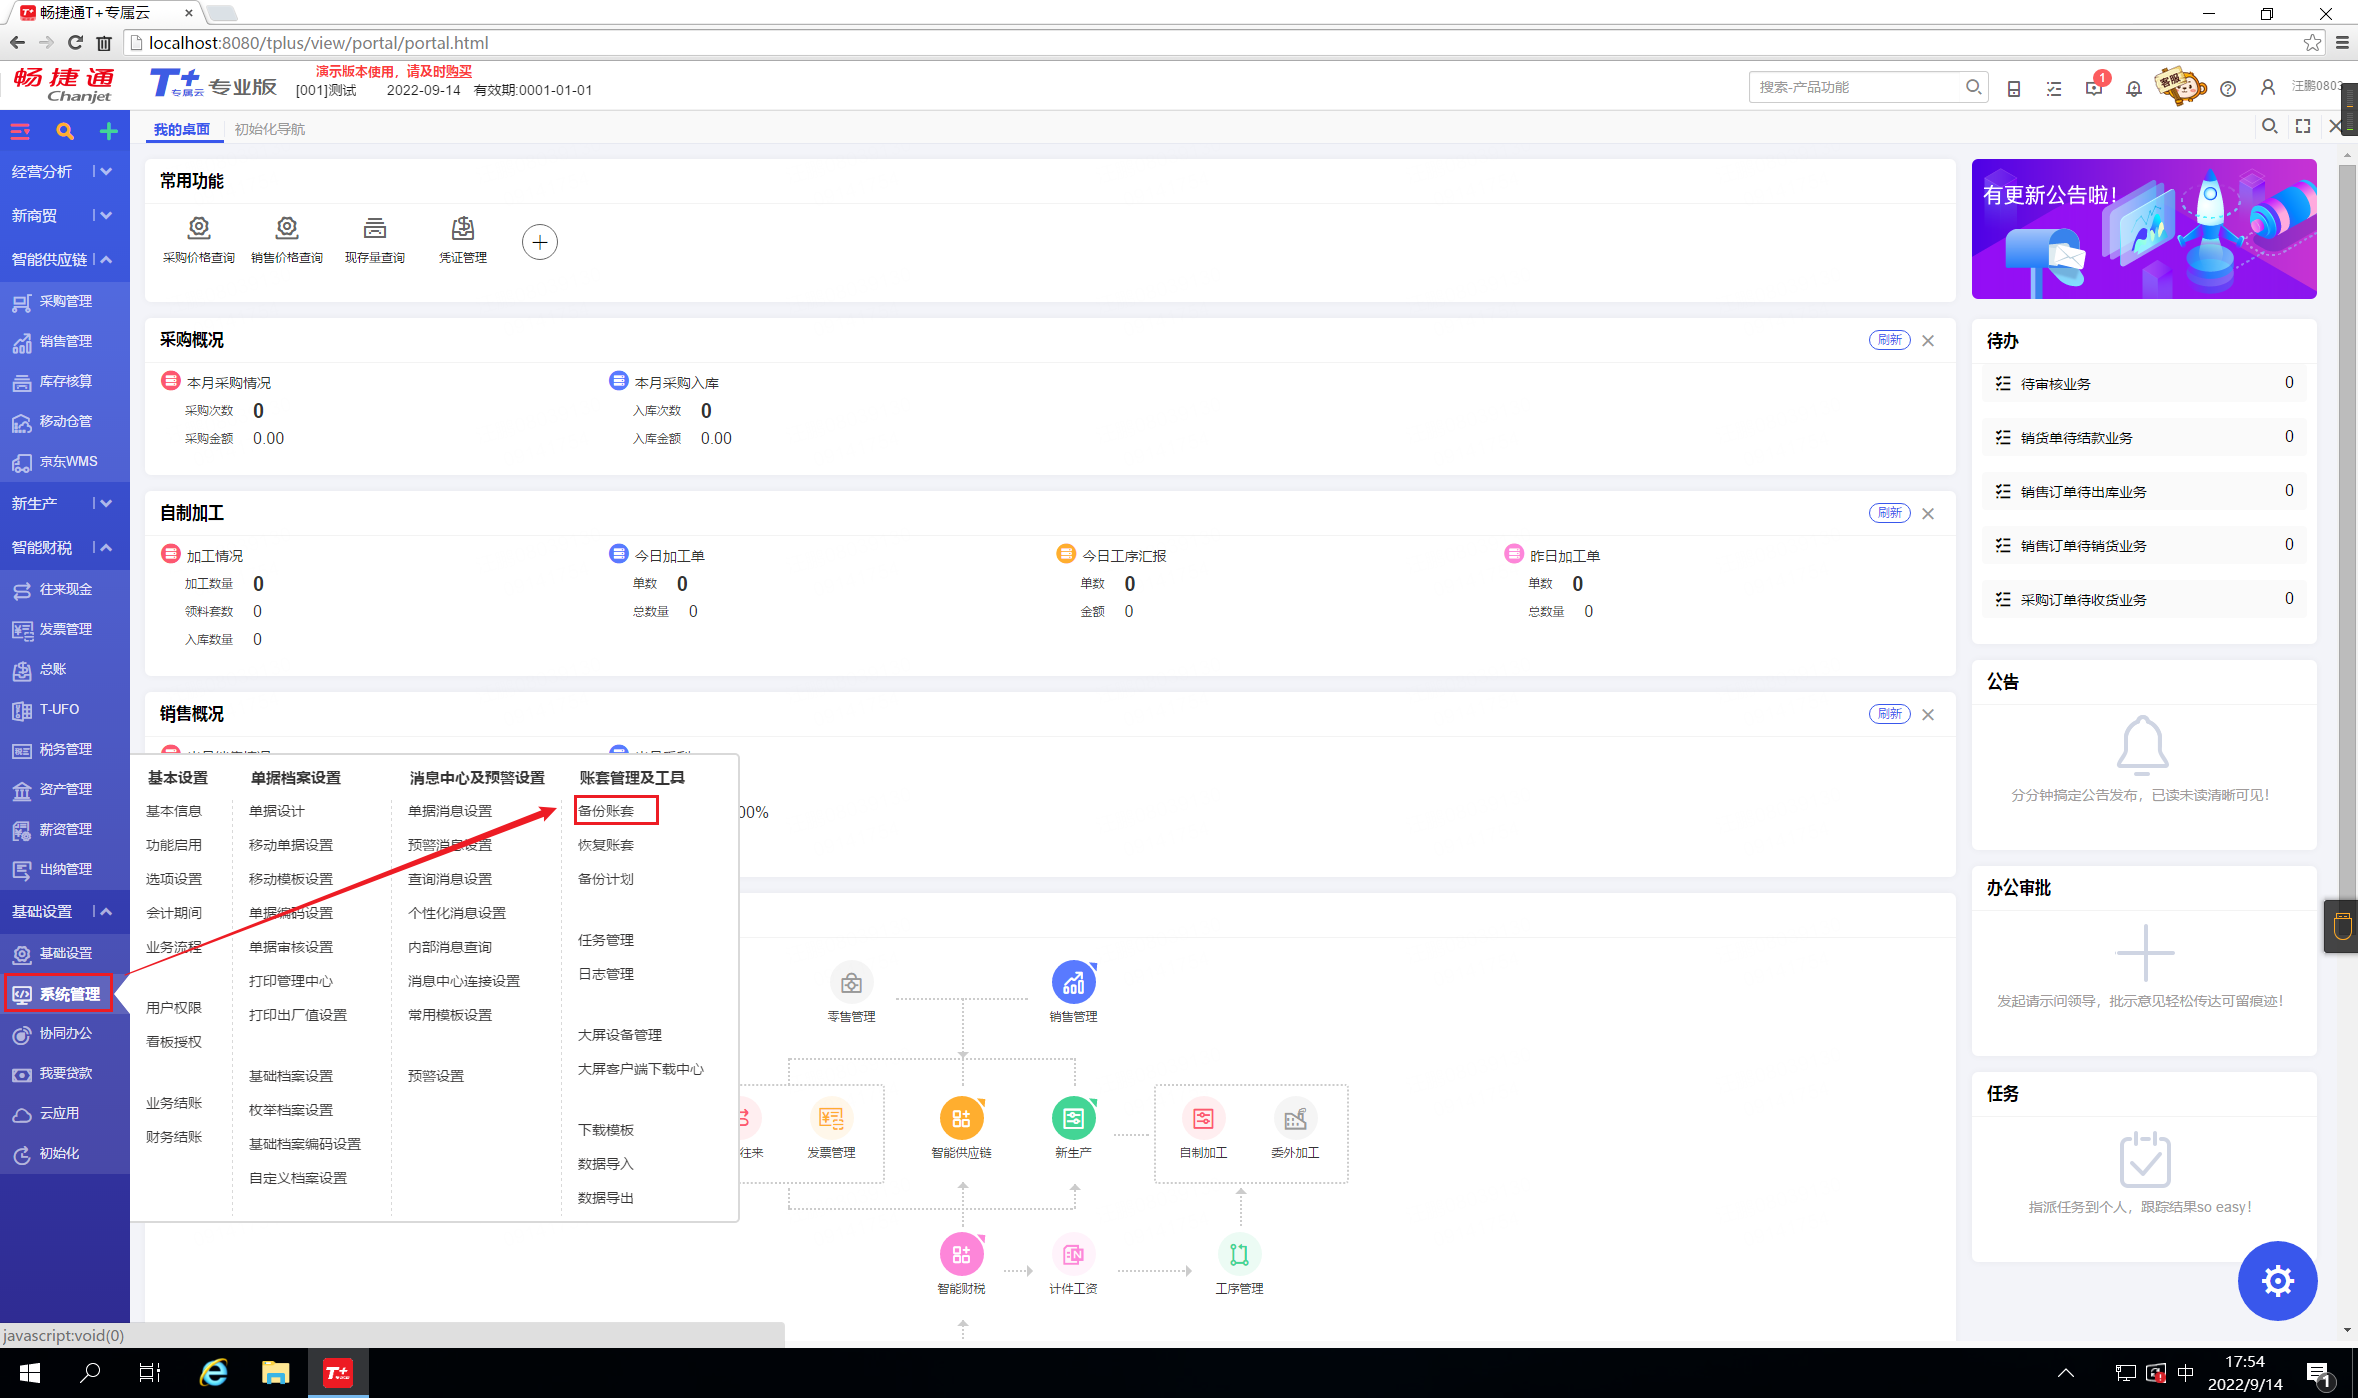
Task: Expand the 经营分析 sidebar section
Action: [106, 171]
